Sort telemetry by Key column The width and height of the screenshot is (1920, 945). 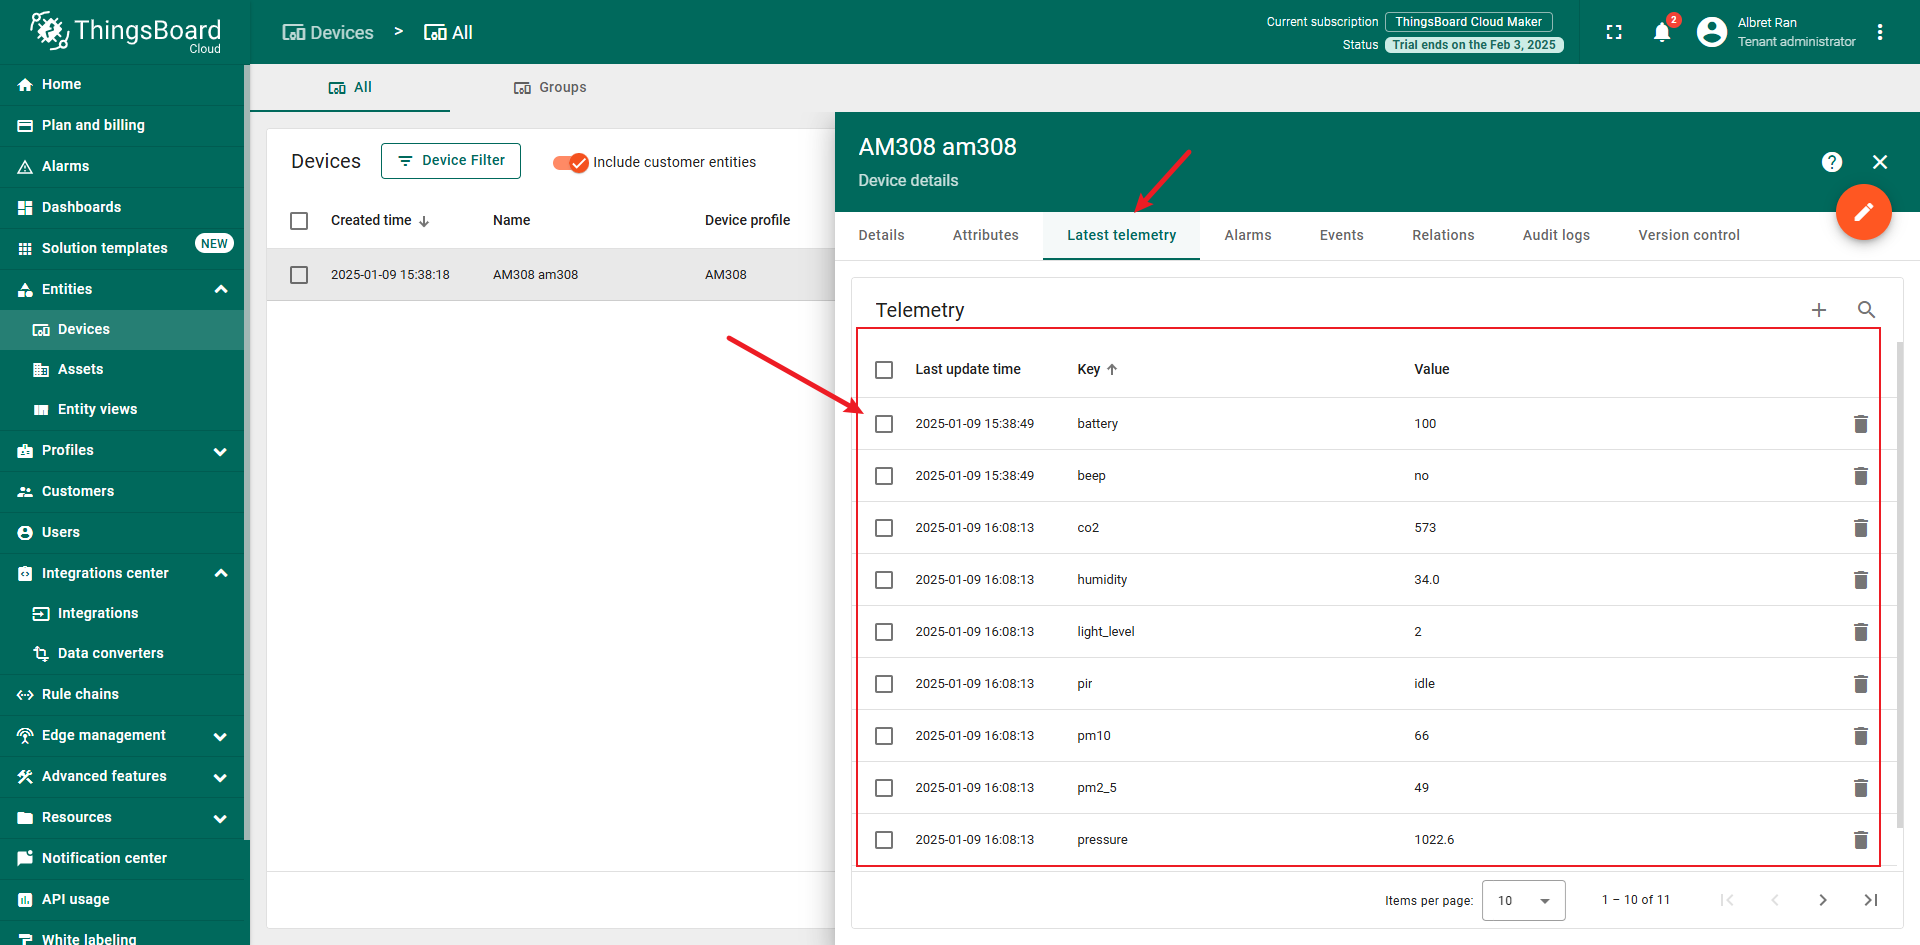1097,369
